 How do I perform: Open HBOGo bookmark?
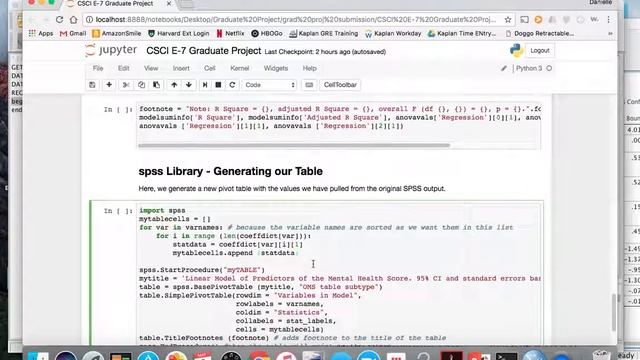click(267, 33)
